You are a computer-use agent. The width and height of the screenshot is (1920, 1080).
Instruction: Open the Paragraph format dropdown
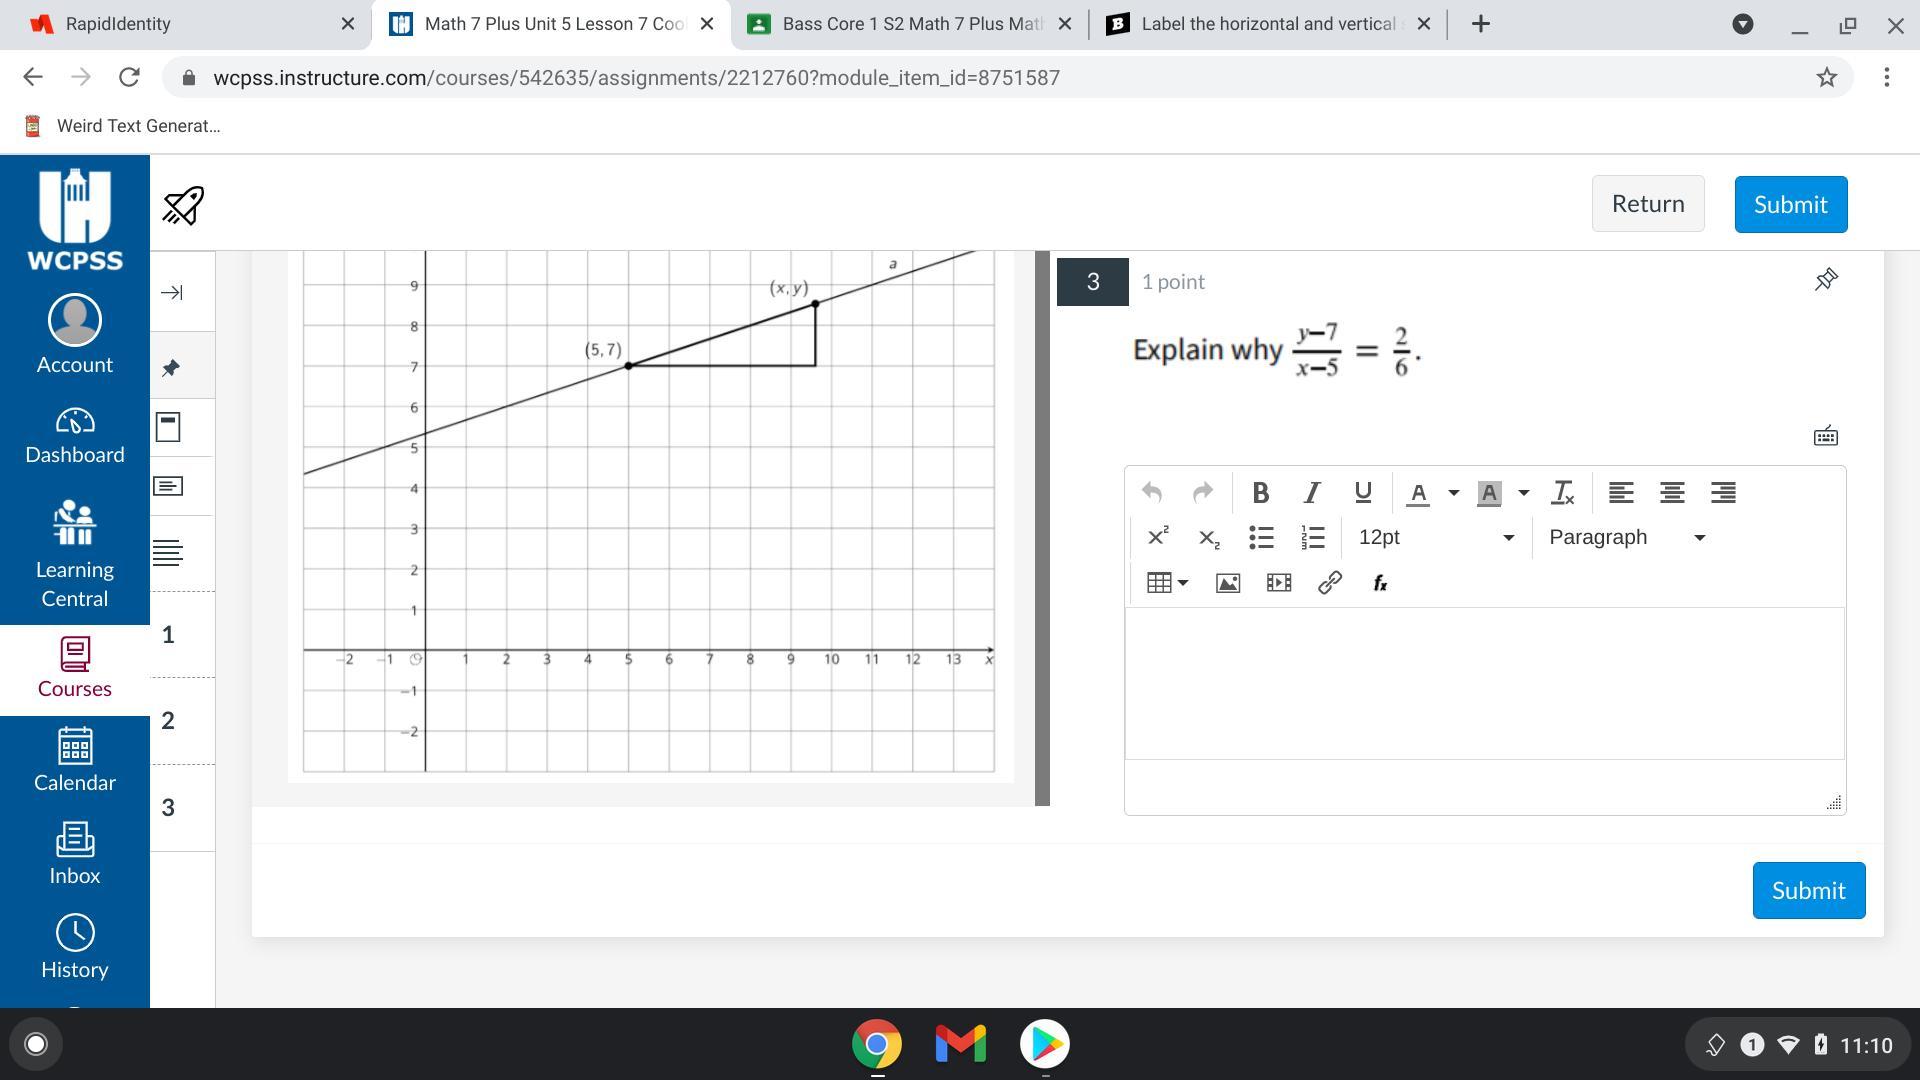[x=1625, y=538]
